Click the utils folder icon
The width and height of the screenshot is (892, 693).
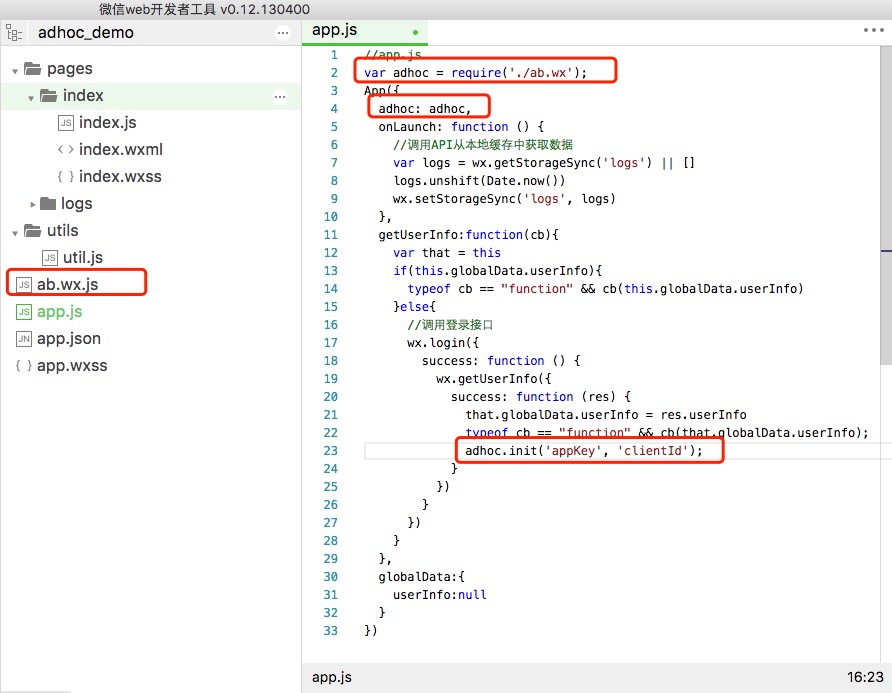[x=32, y=230]
